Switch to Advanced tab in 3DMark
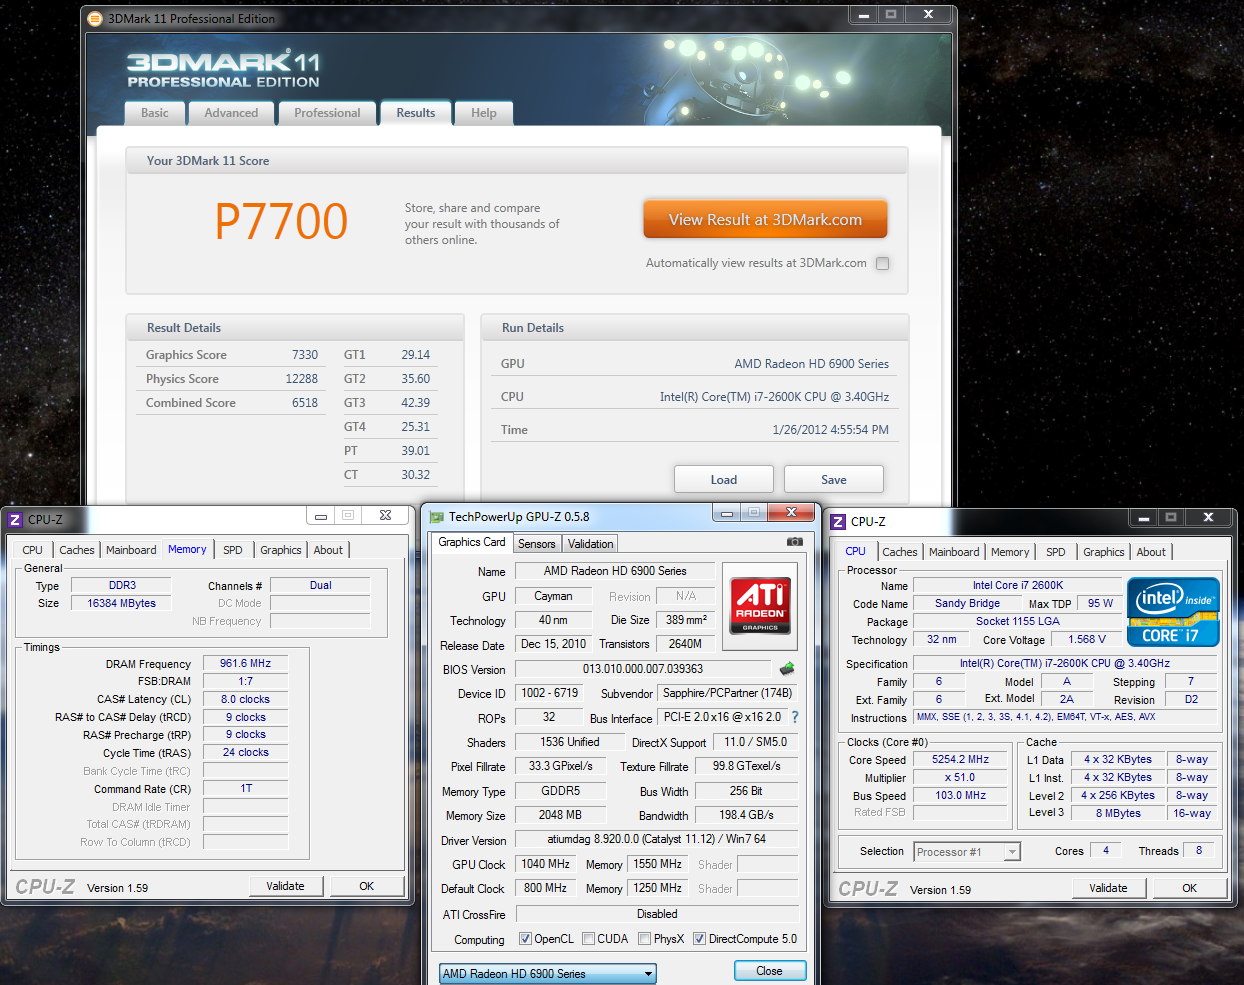 pyautogui.click(x=231, y=113)
